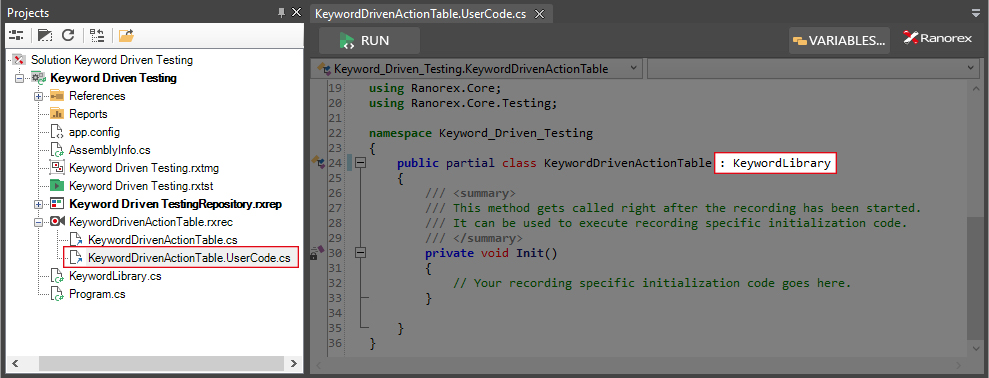The width and height of the screenshot is (989, 378).
Task: Click the Ranorex logo
Action: tap(937, 39)
